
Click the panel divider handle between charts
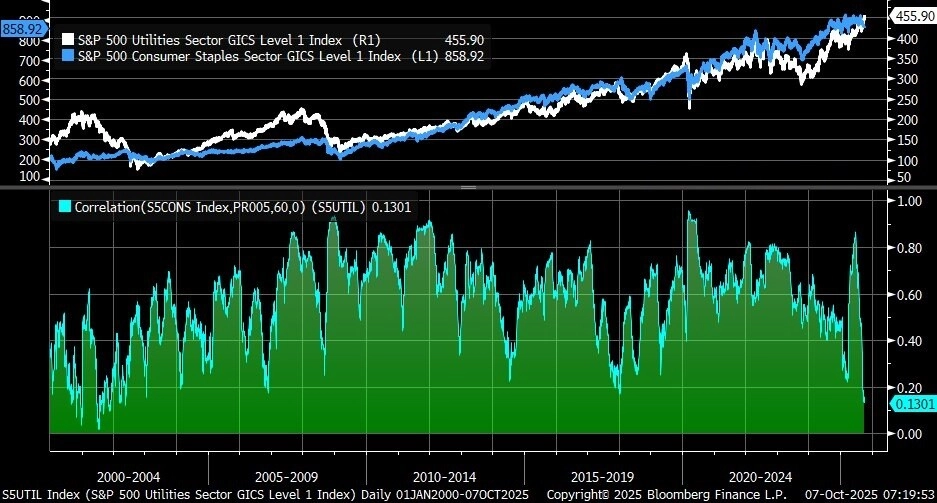click(468, 187)
